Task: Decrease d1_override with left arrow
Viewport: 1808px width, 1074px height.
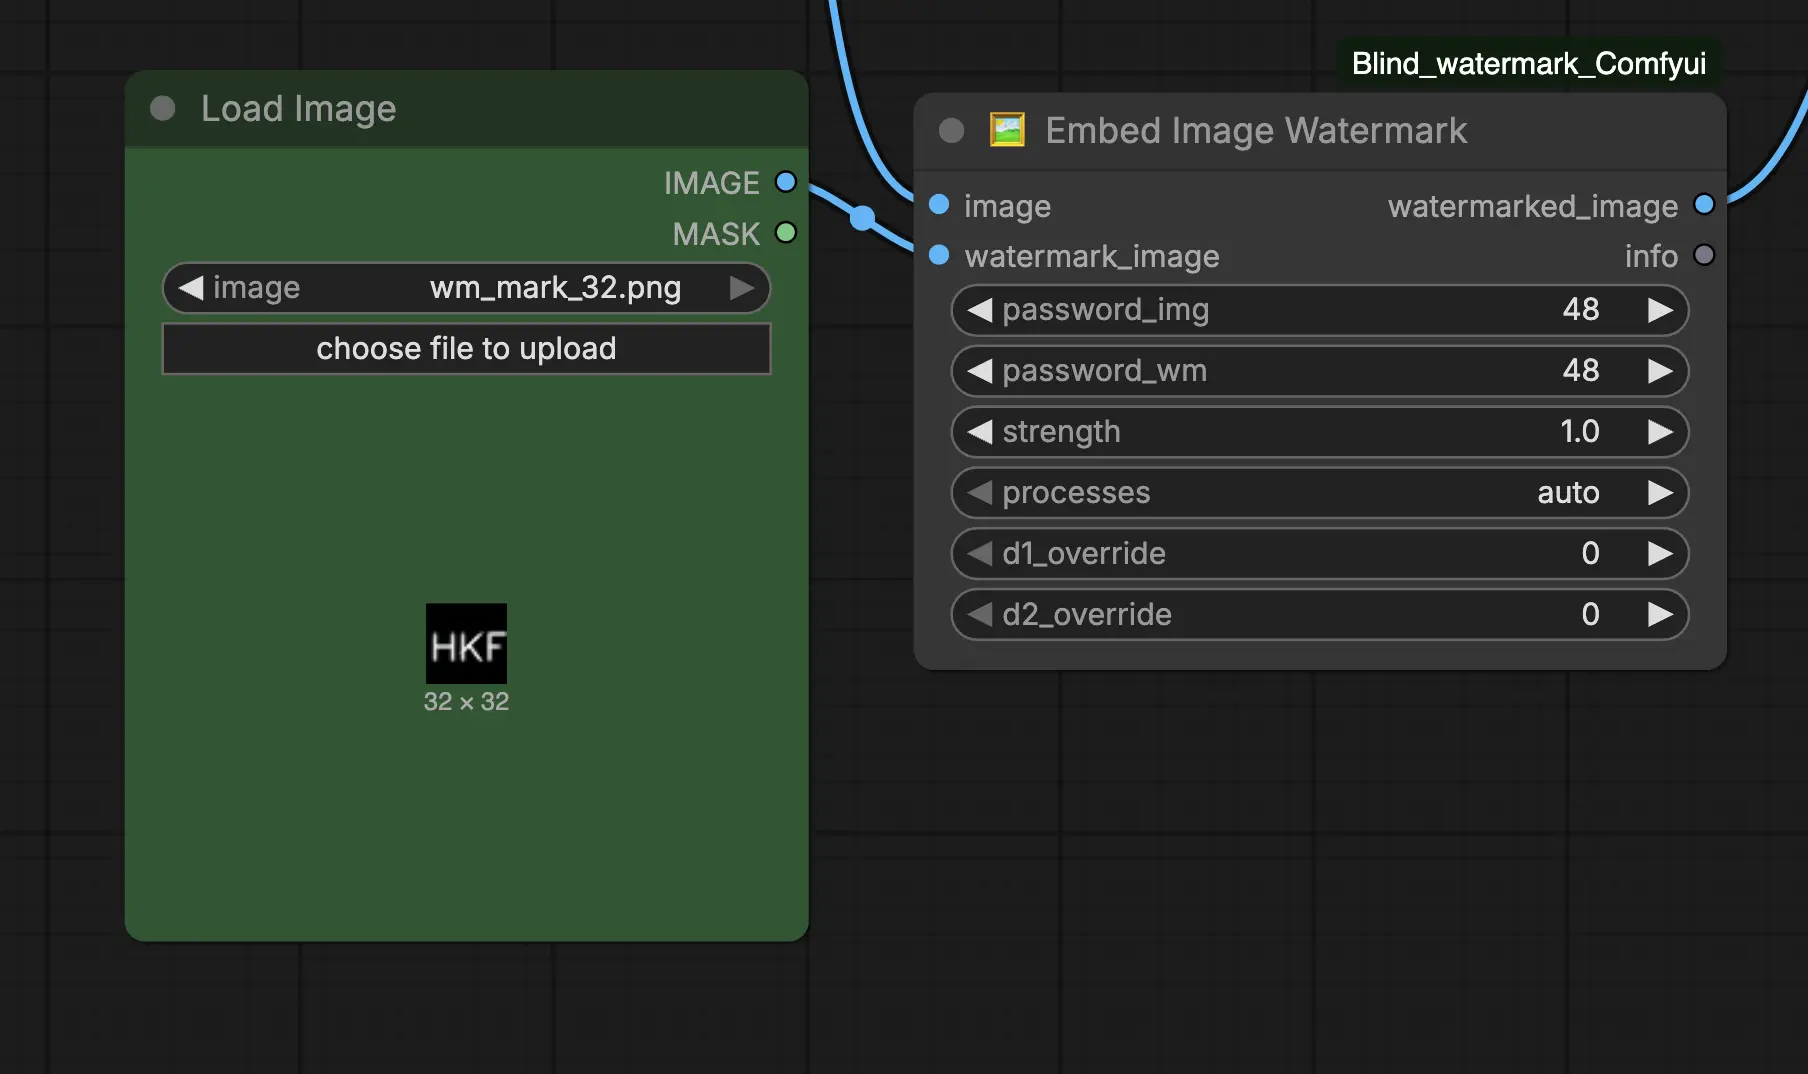Action: 980,554
